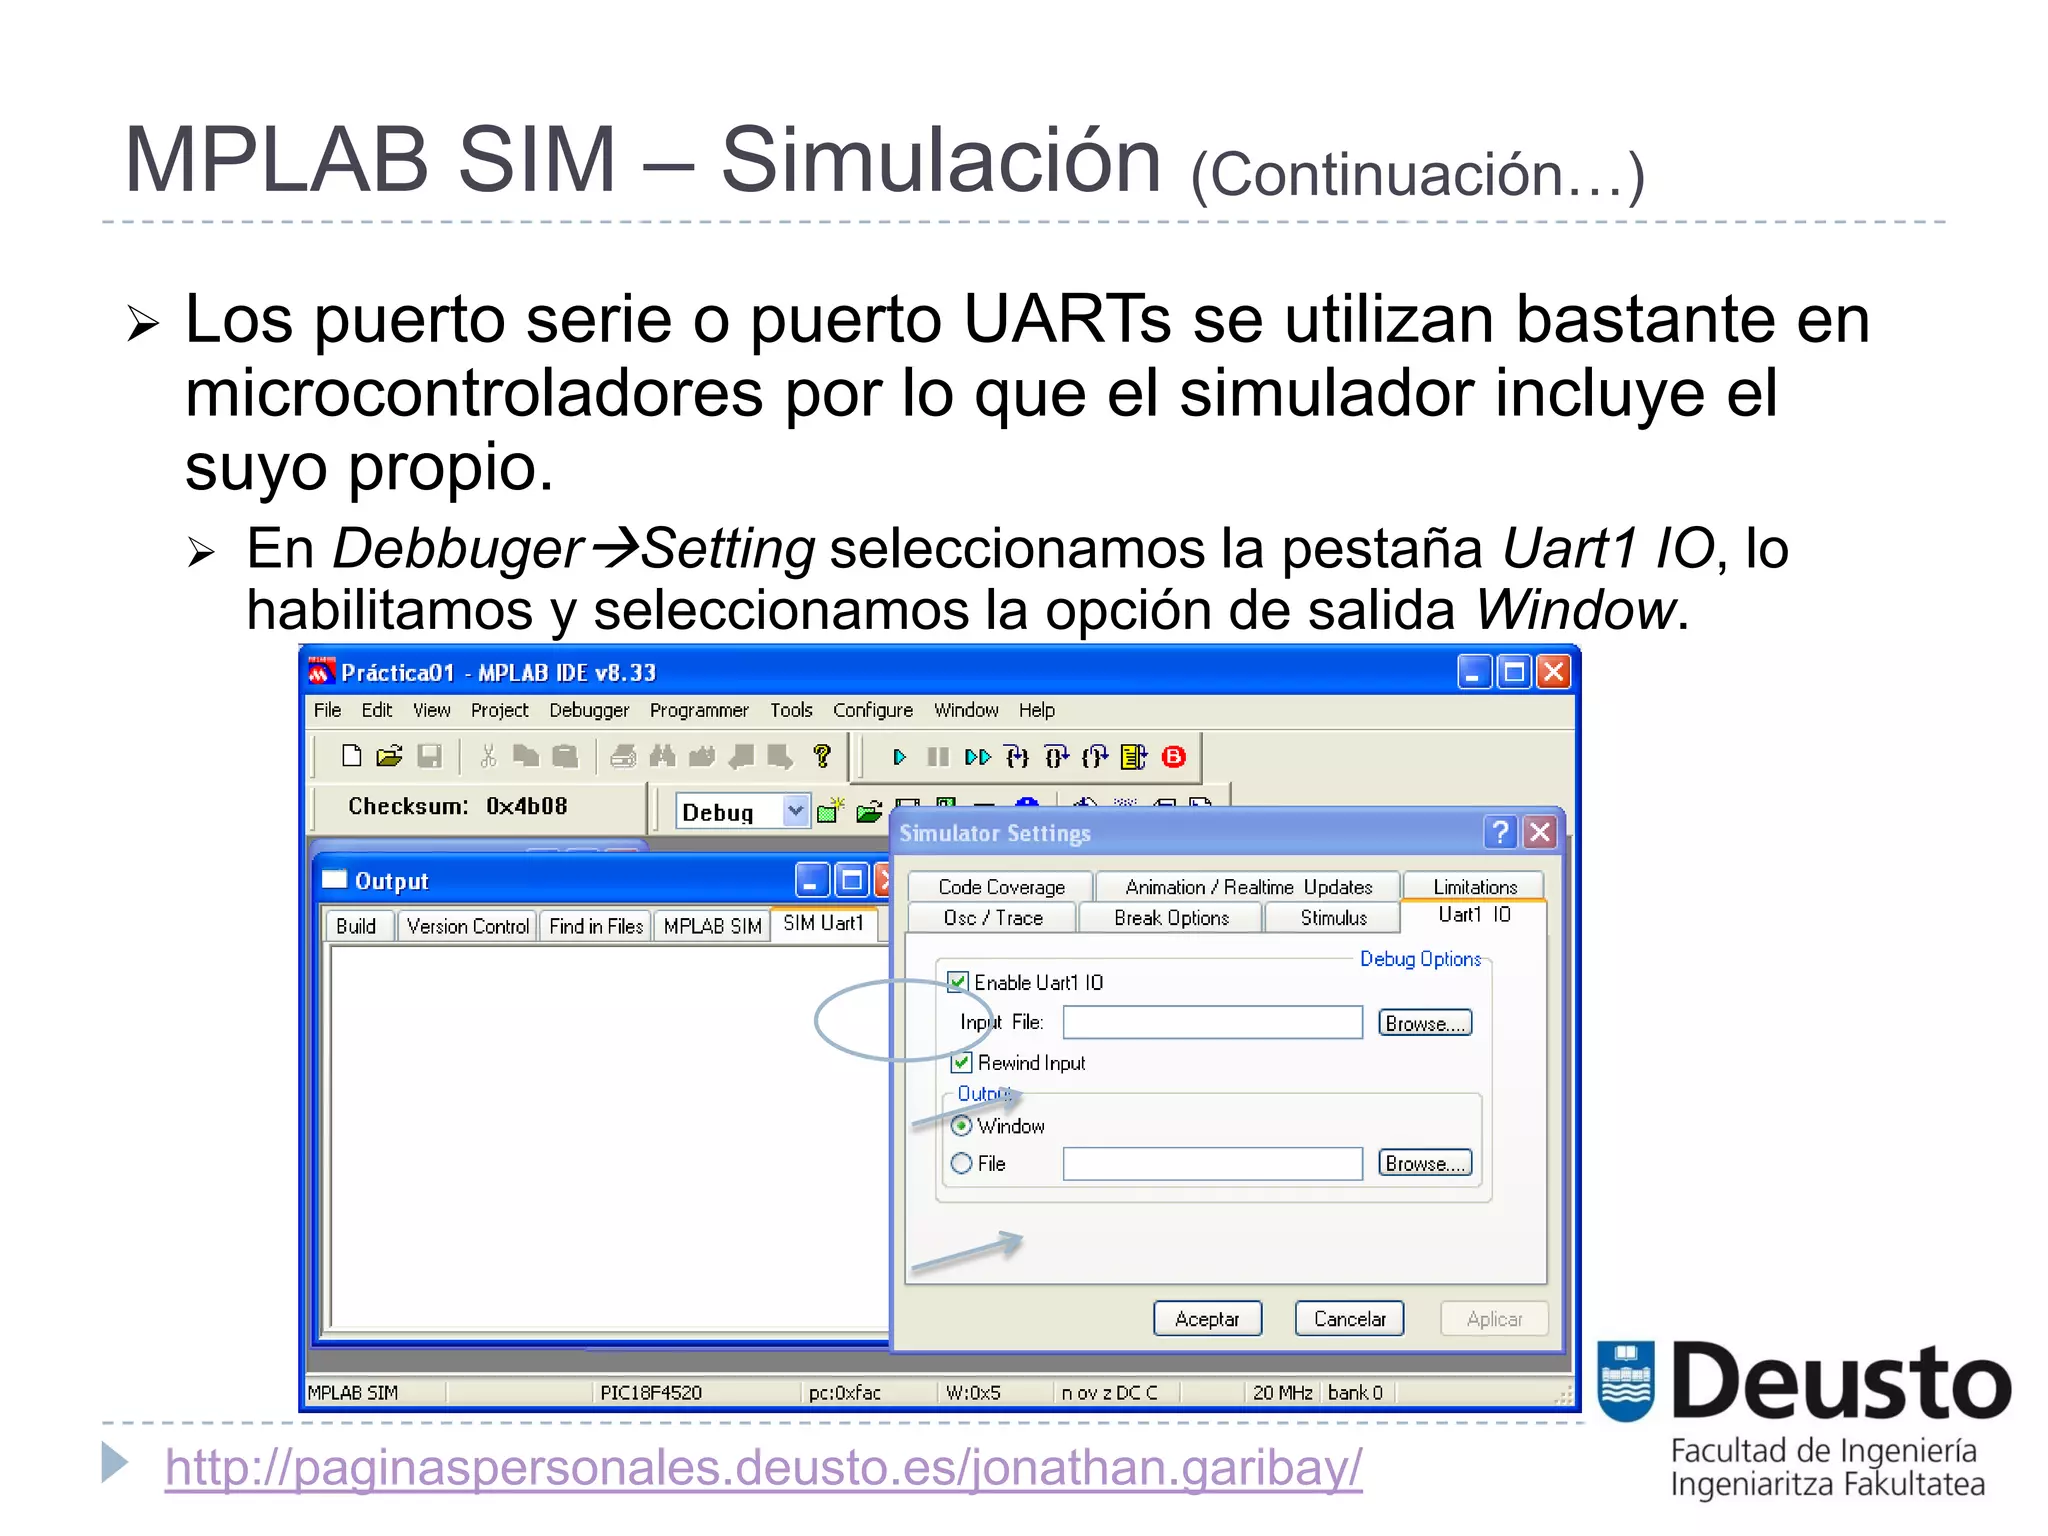Click the yellow Reset processor icon
The image size is (2048, 1536).
[1134, 757]
